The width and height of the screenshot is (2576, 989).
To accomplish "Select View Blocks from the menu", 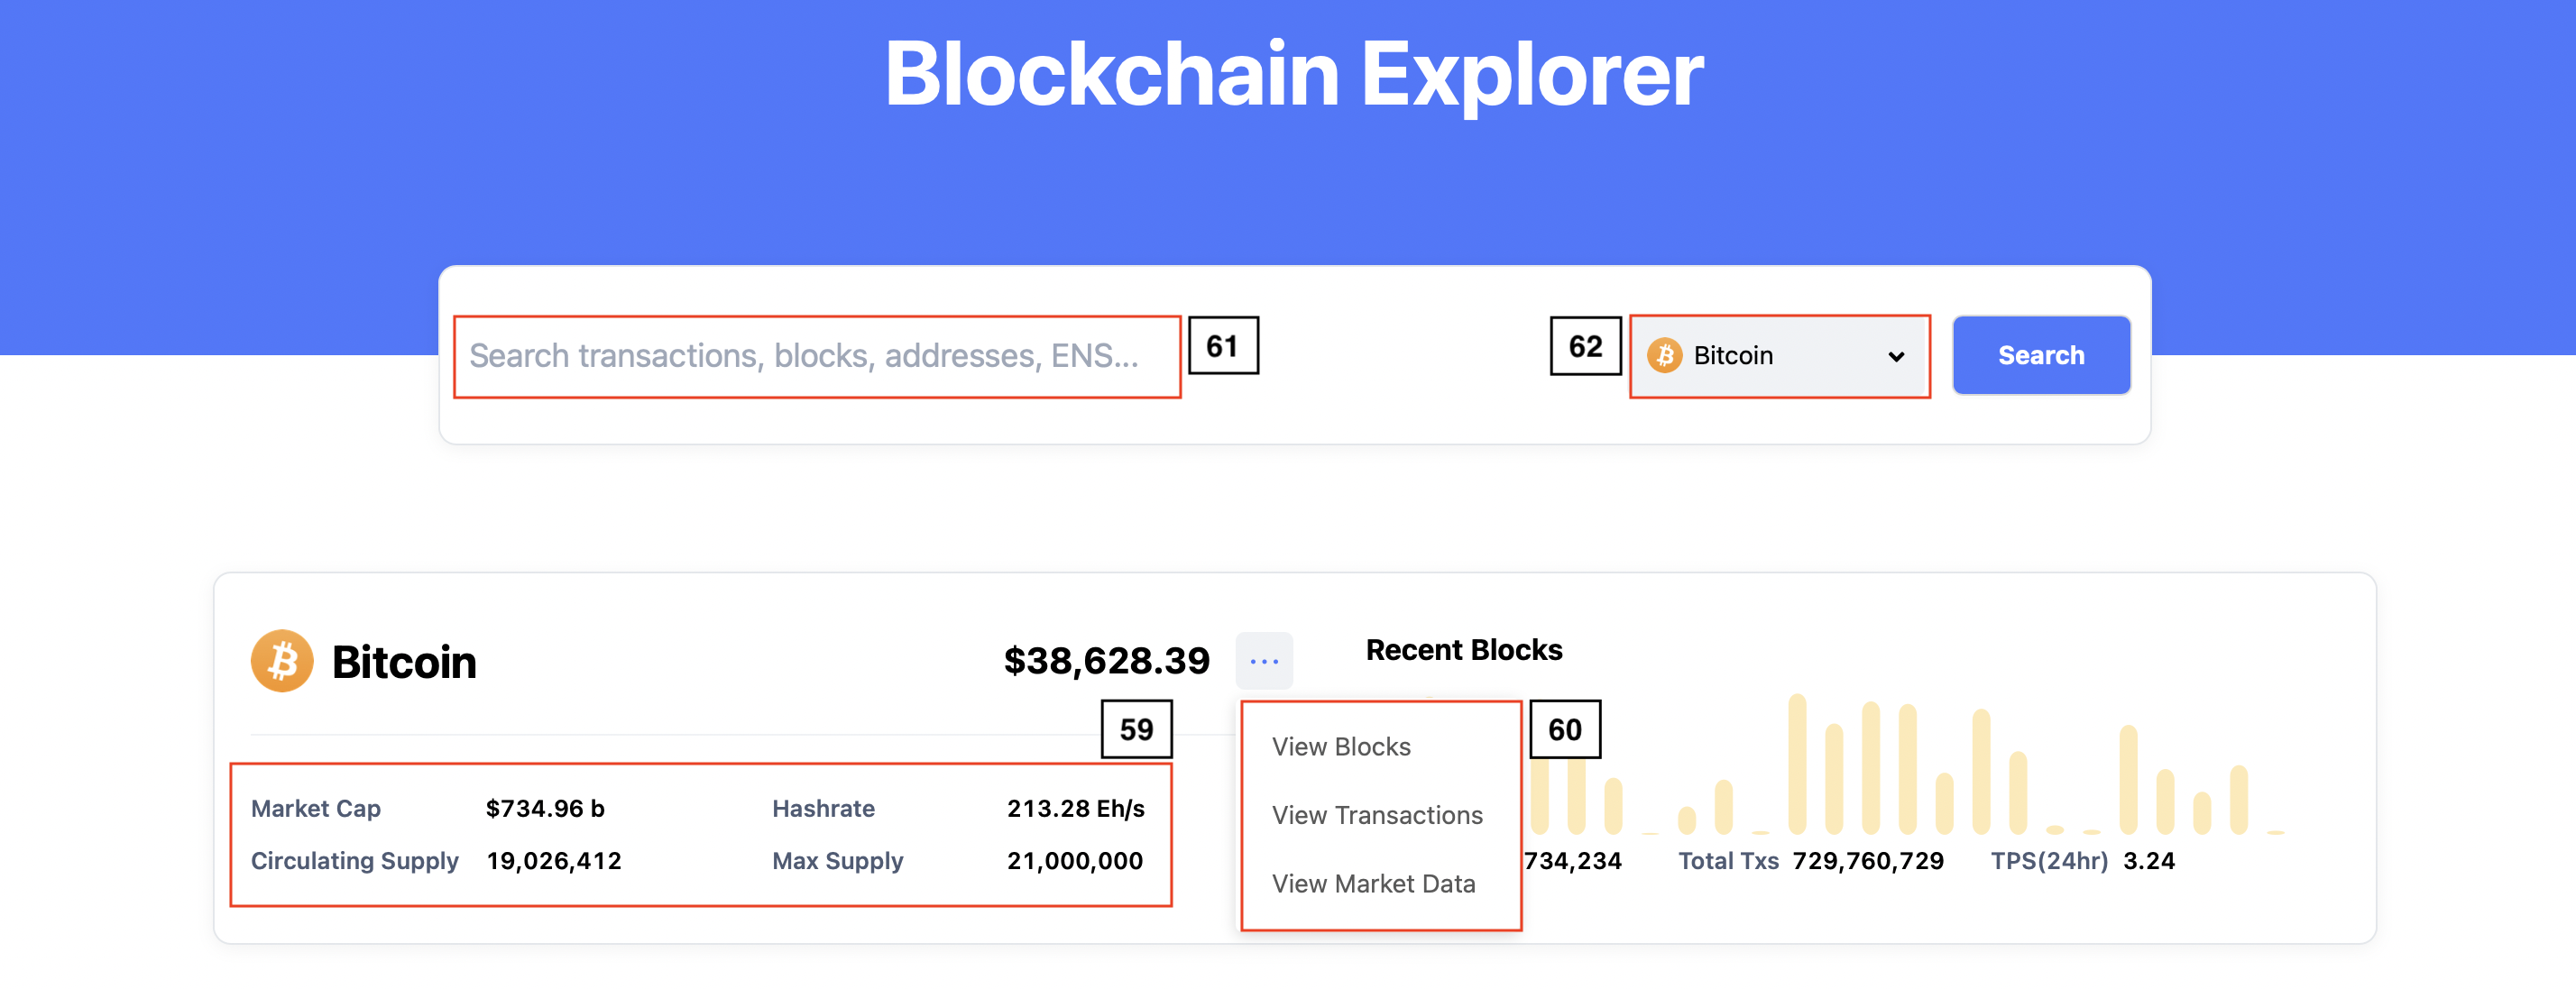I will tap(1340, 747).
